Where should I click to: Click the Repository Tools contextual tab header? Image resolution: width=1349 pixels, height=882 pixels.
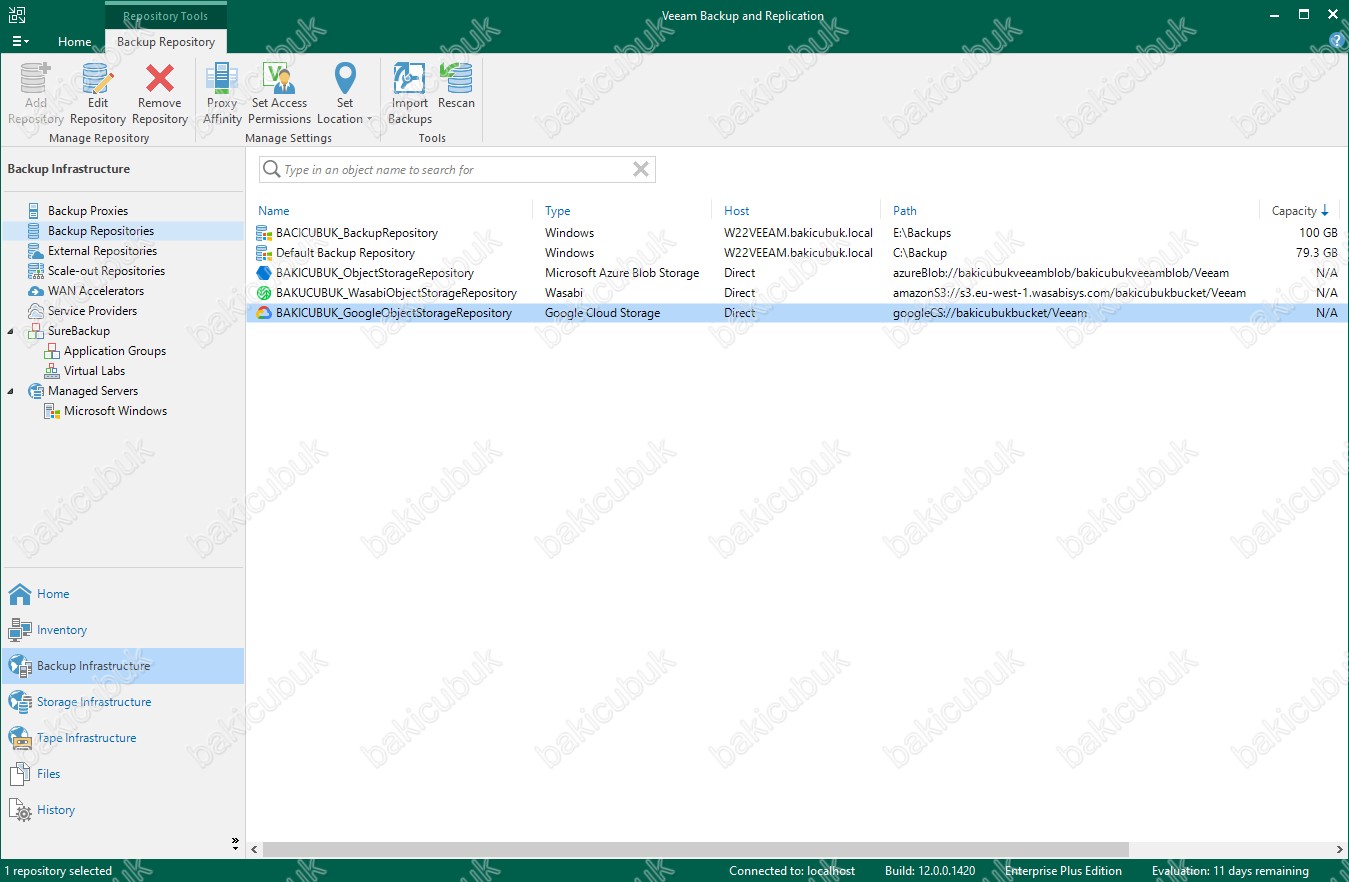(x=166, y=16)
